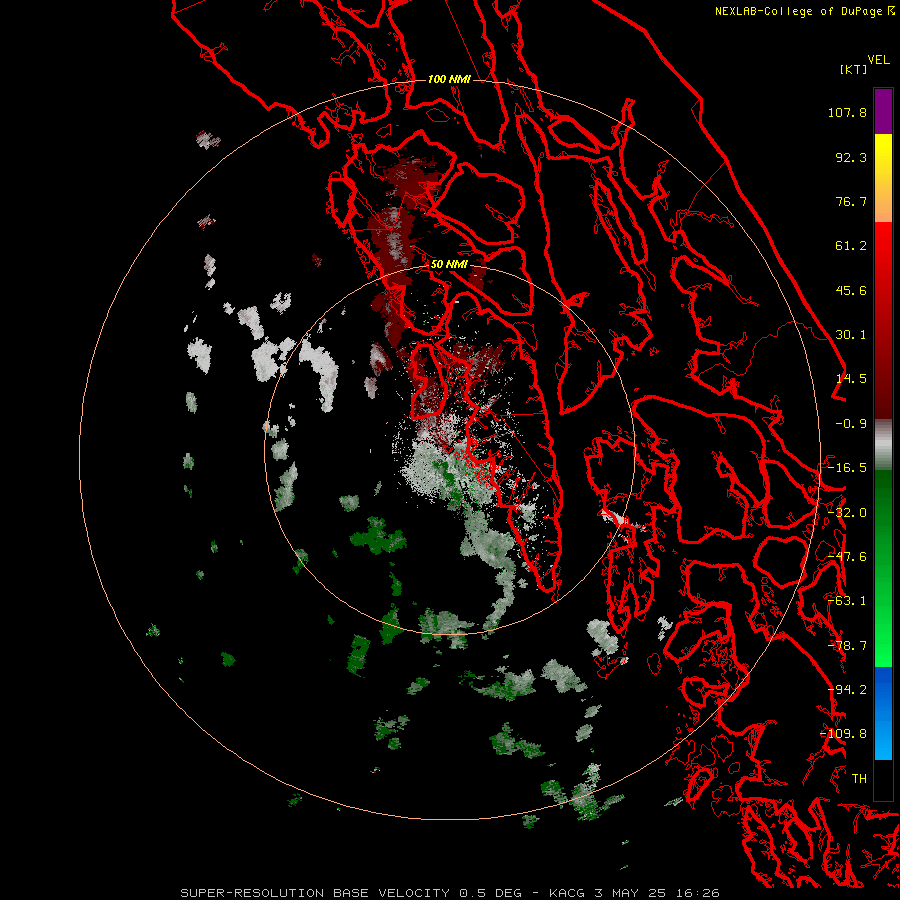Click the 30.1 value on the velocity scale
This screenshot has height=900, width=900.
851,335
